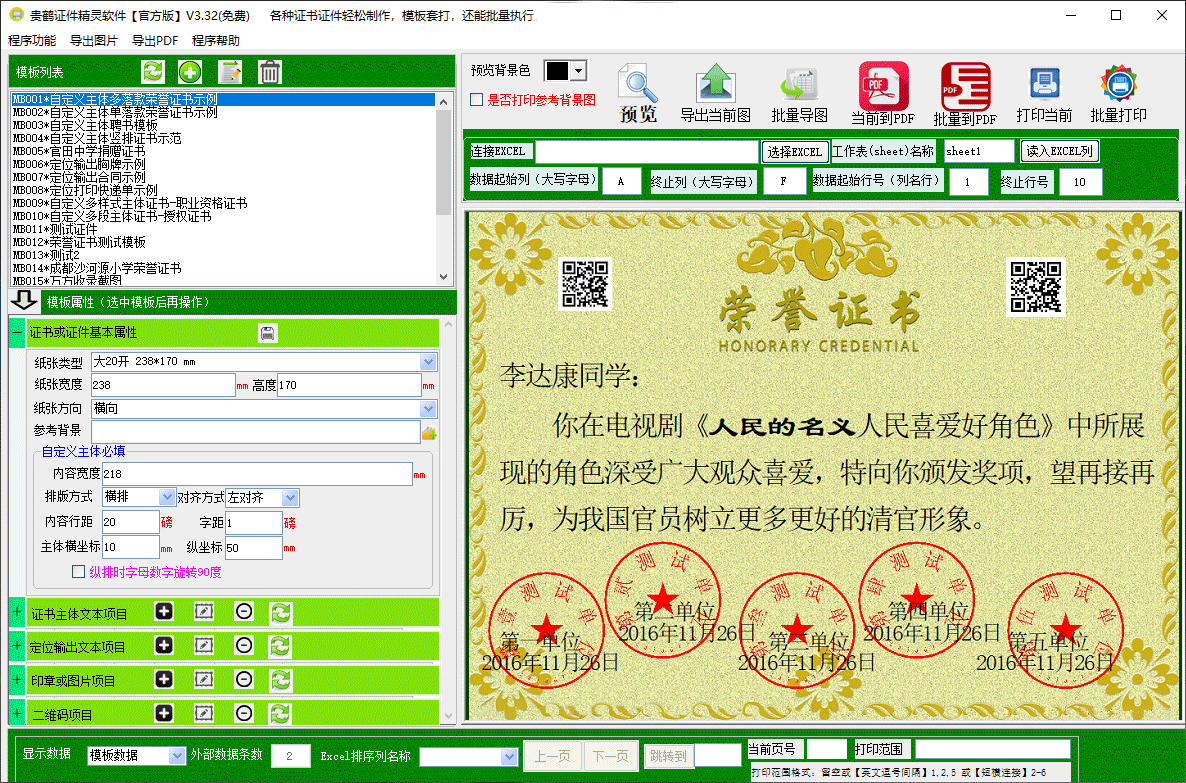Screen dimensions: 1186x783
Task: Enable 是否打印参考背景图 checkbox
Action: [x=477, y=100]
